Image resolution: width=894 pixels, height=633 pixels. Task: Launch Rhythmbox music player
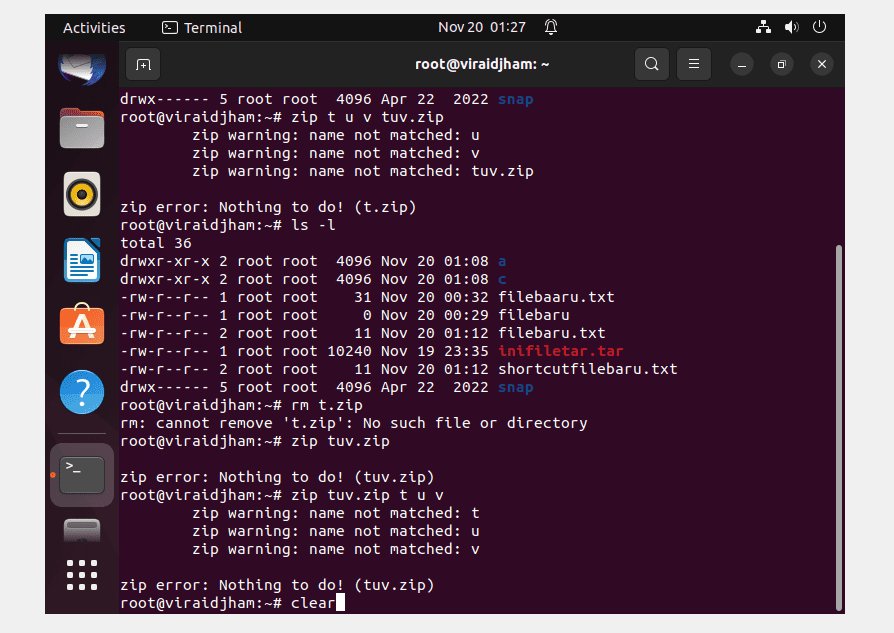coord(82,194)
